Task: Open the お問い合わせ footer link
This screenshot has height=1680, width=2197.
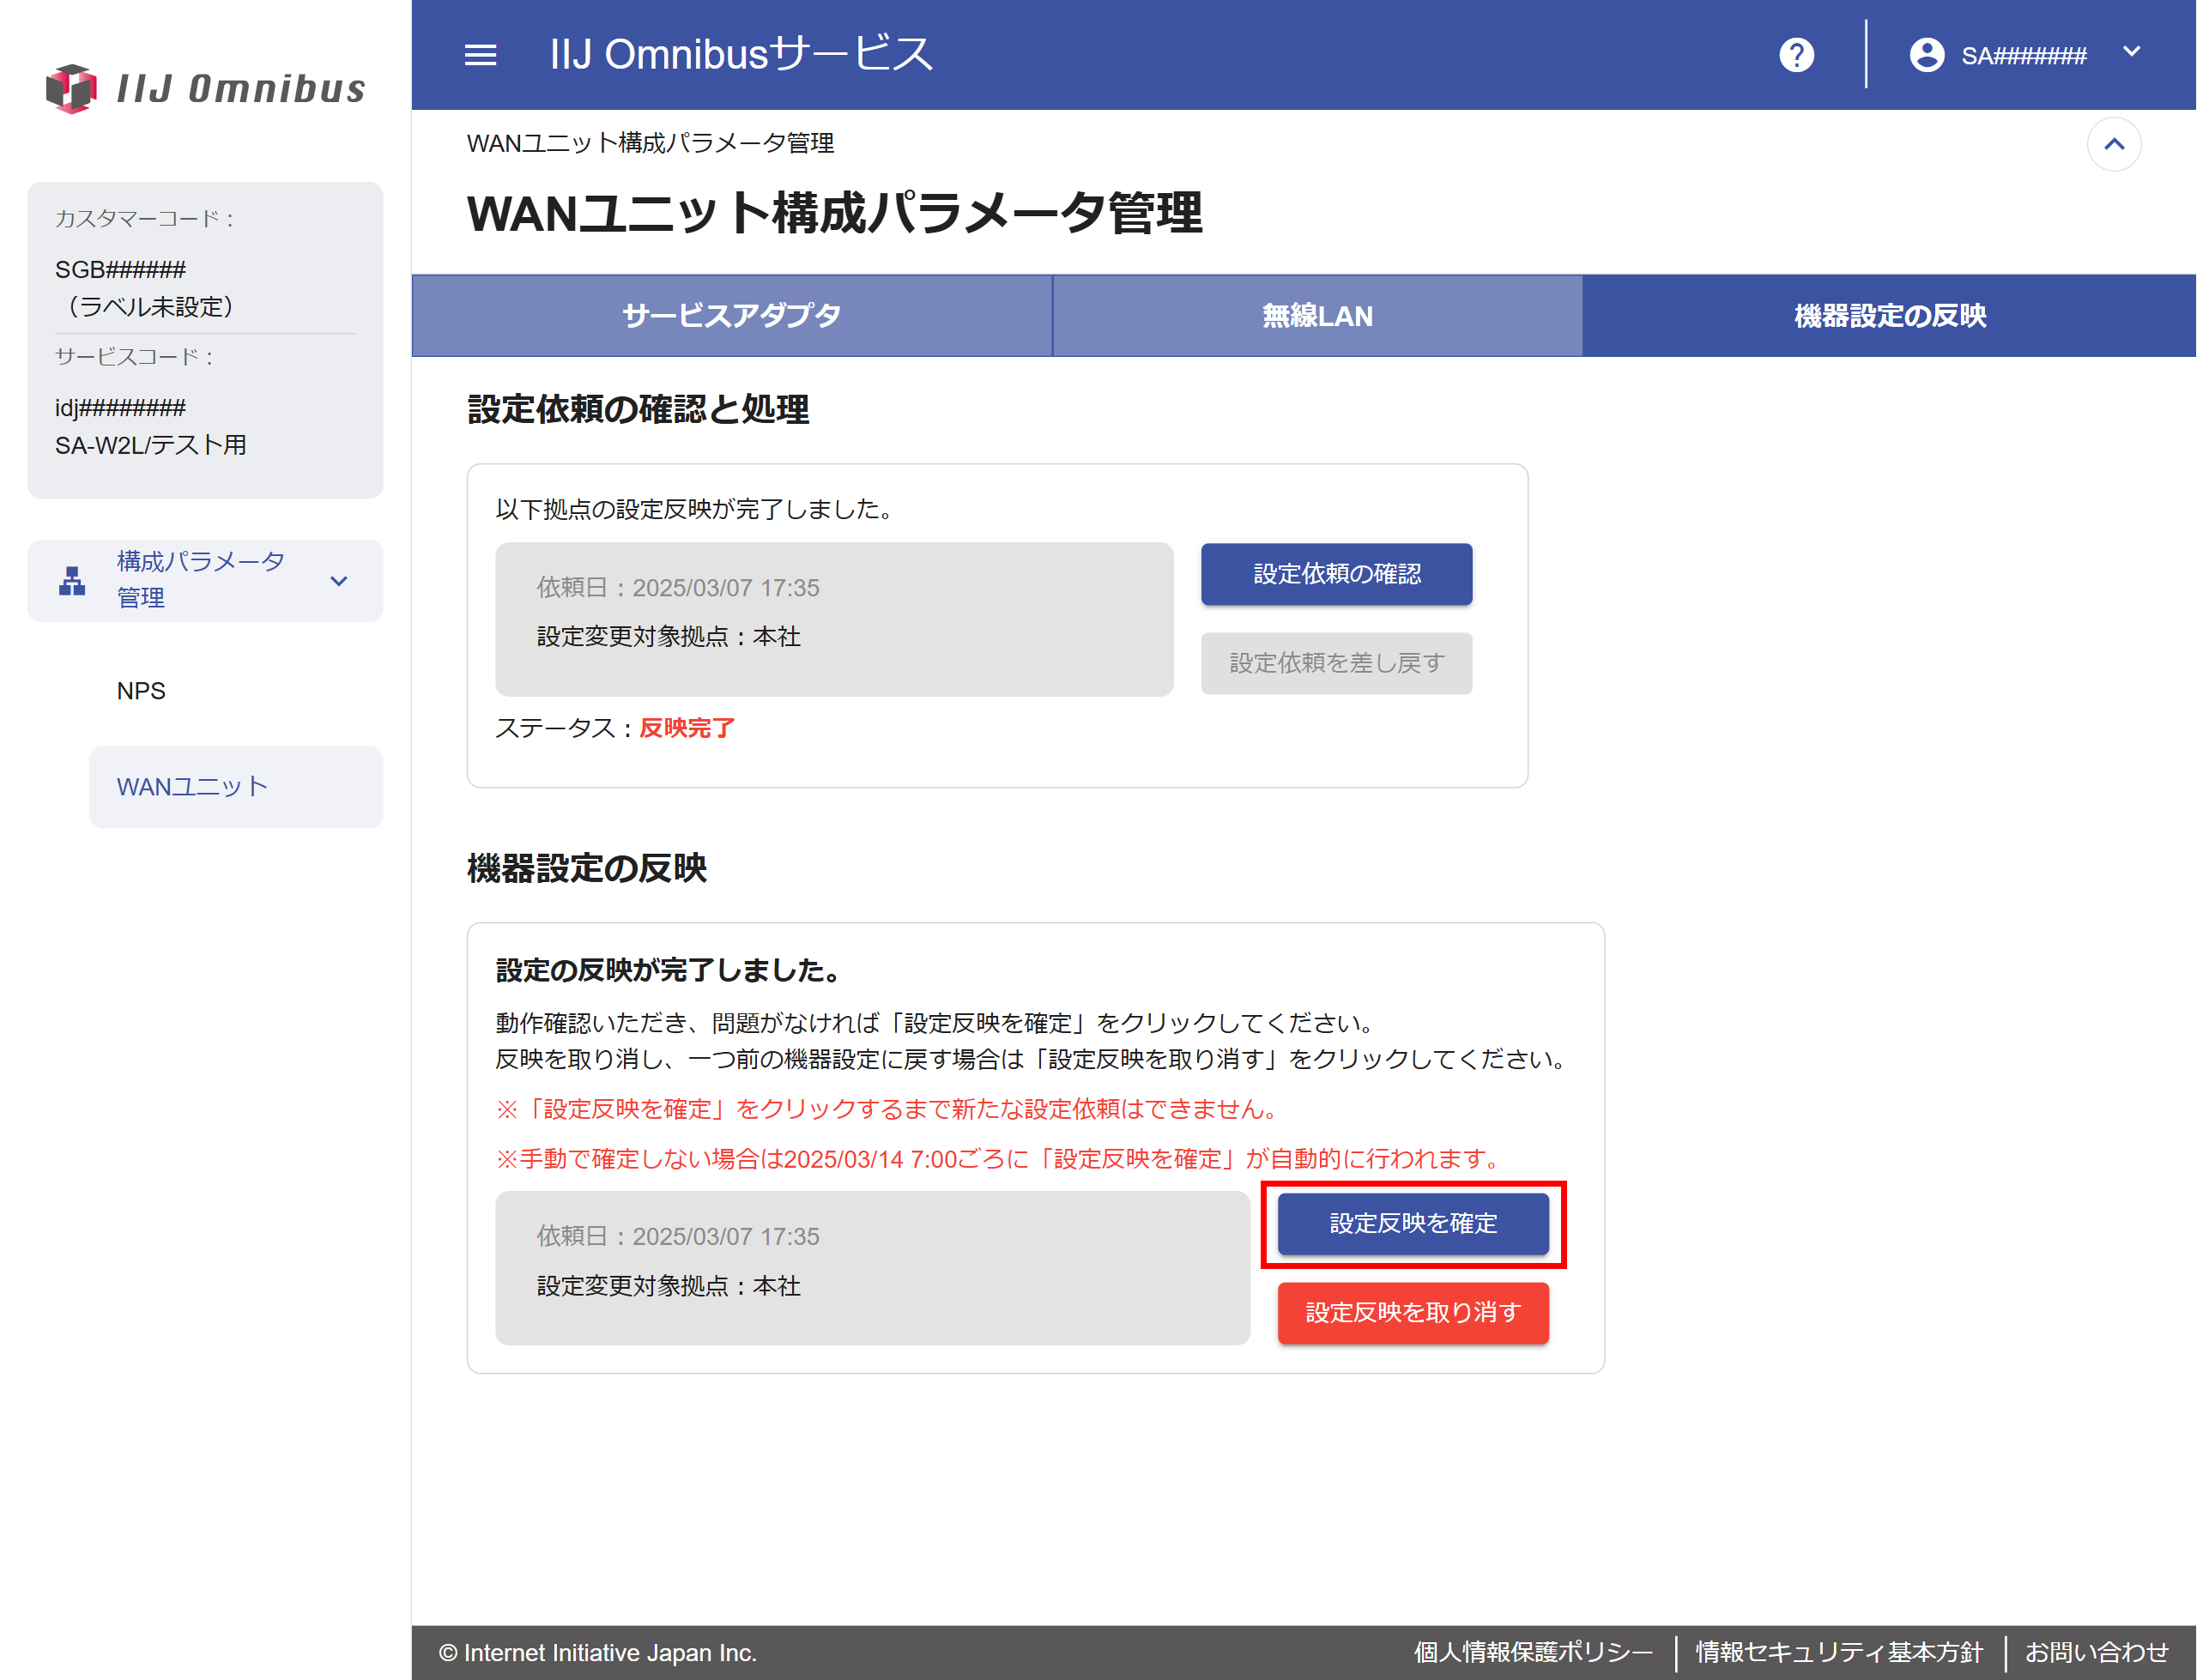Action: point(2096,1652)
